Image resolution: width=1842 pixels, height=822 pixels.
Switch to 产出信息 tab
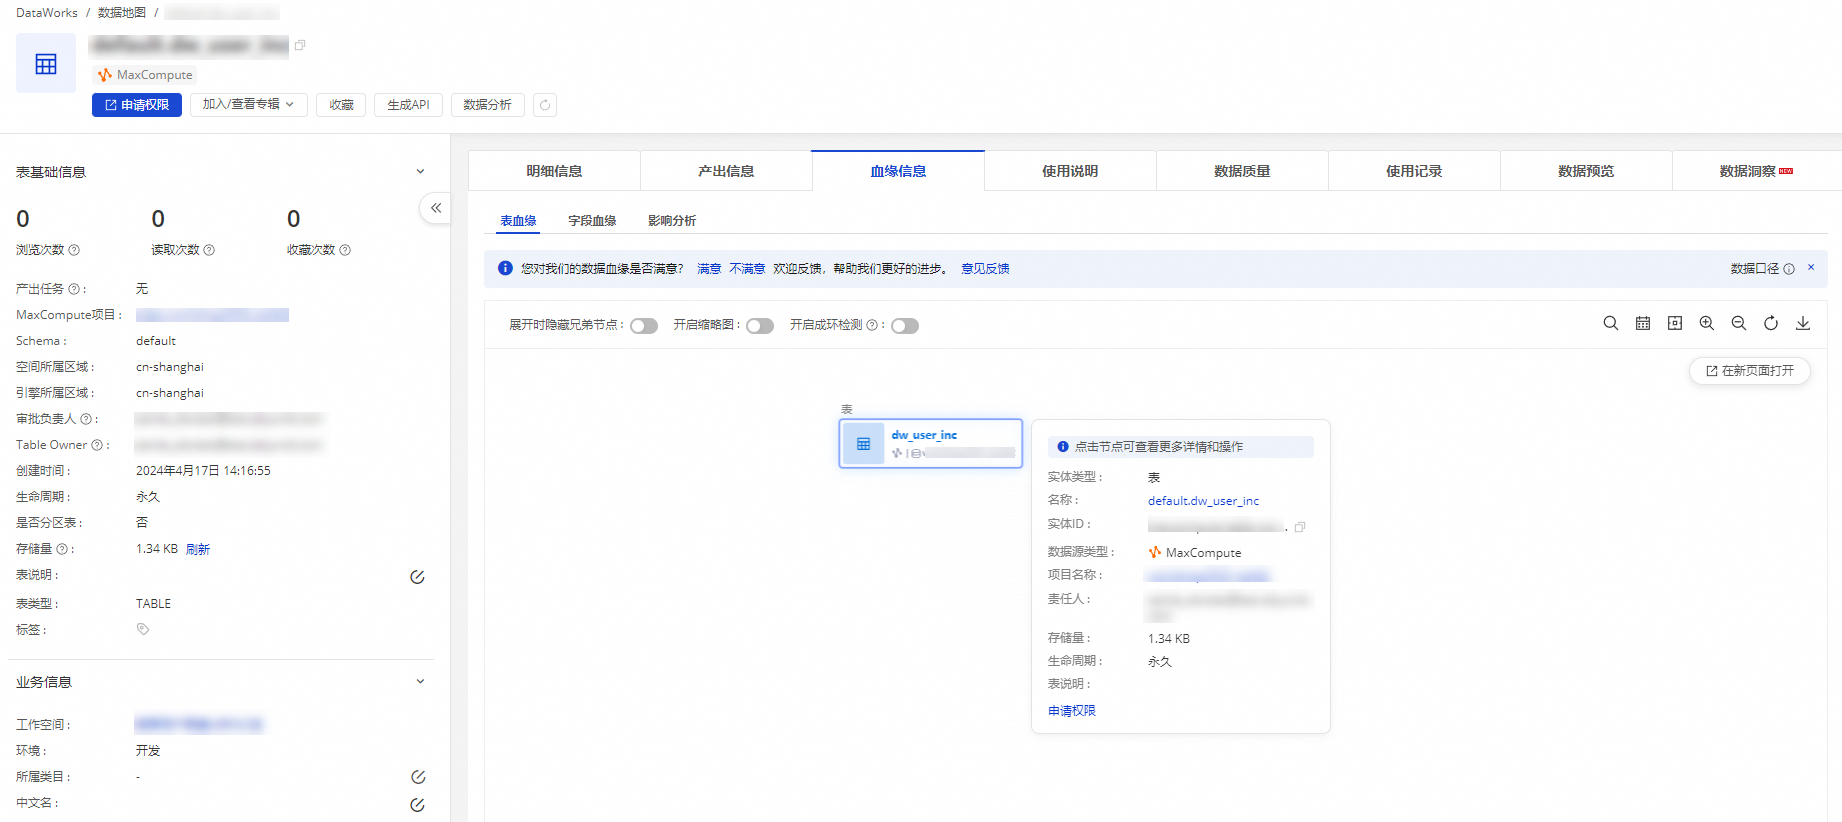726,171
